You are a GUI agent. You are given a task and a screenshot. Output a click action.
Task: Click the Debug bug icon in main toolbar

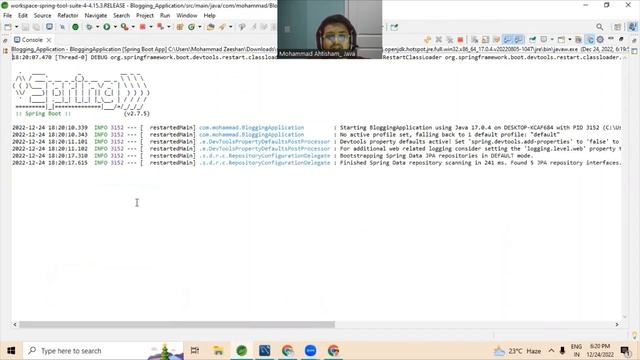click(89, 27)
